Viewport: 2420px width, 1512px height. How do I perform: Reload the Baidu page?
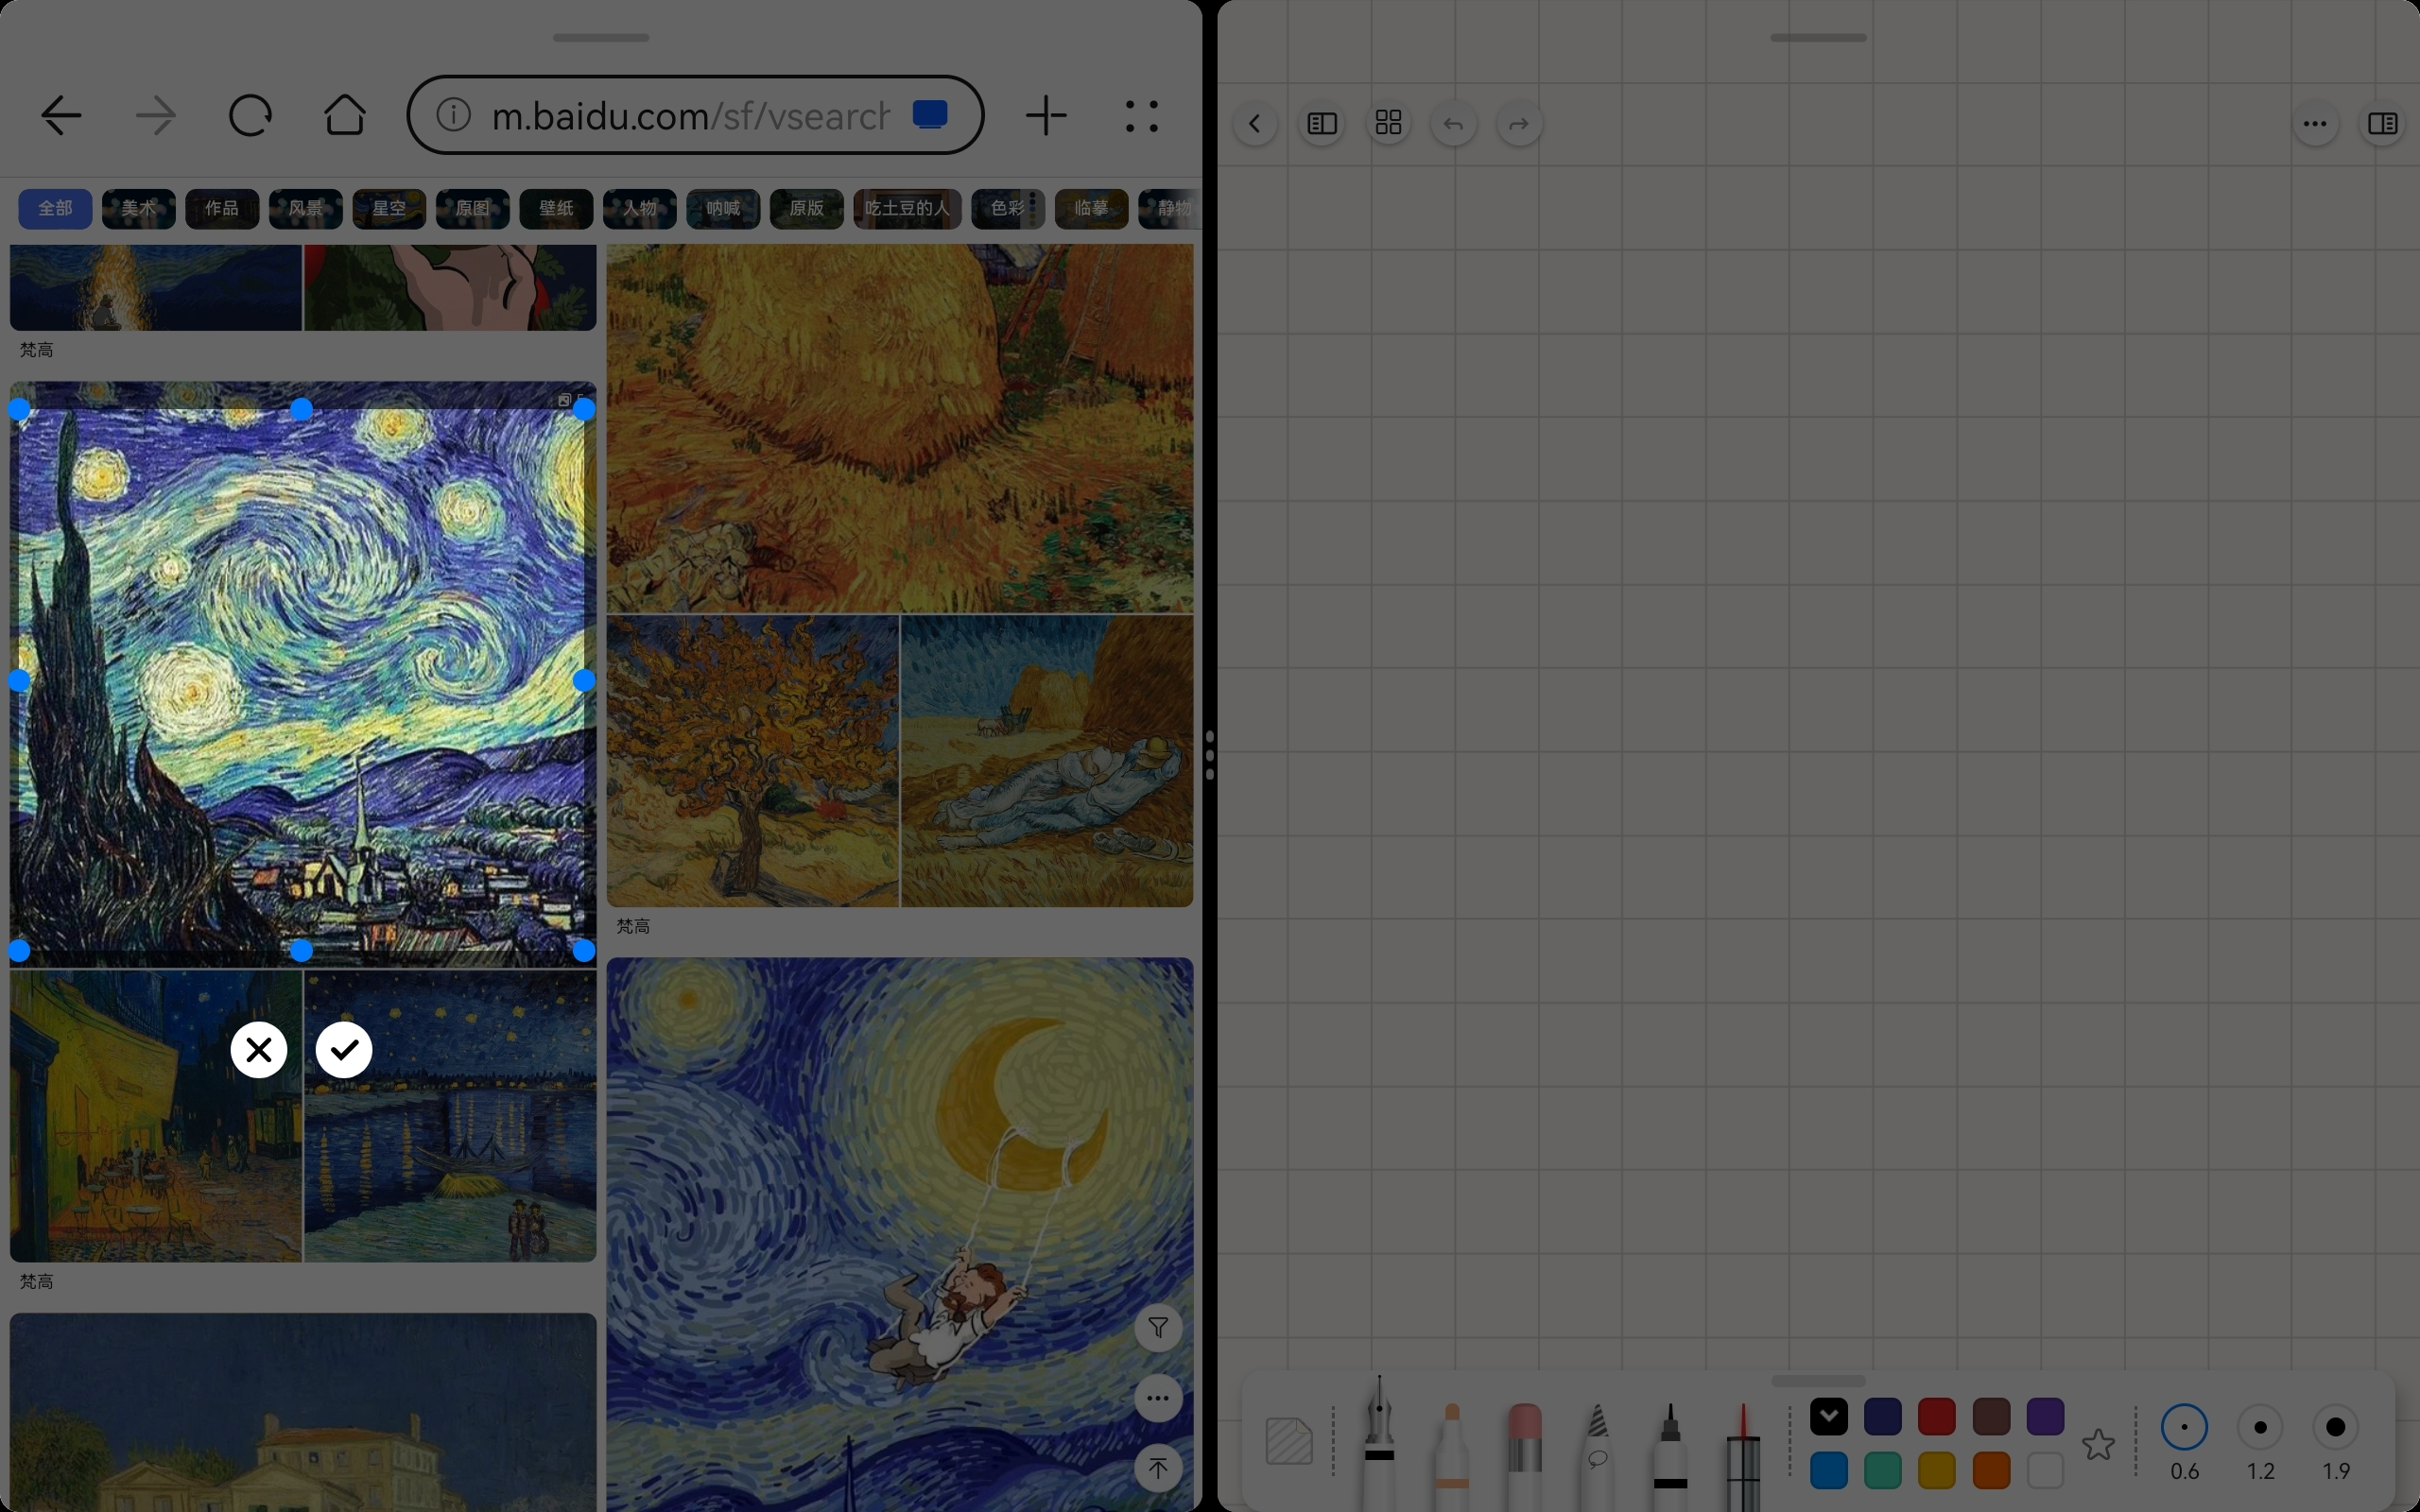250,116
